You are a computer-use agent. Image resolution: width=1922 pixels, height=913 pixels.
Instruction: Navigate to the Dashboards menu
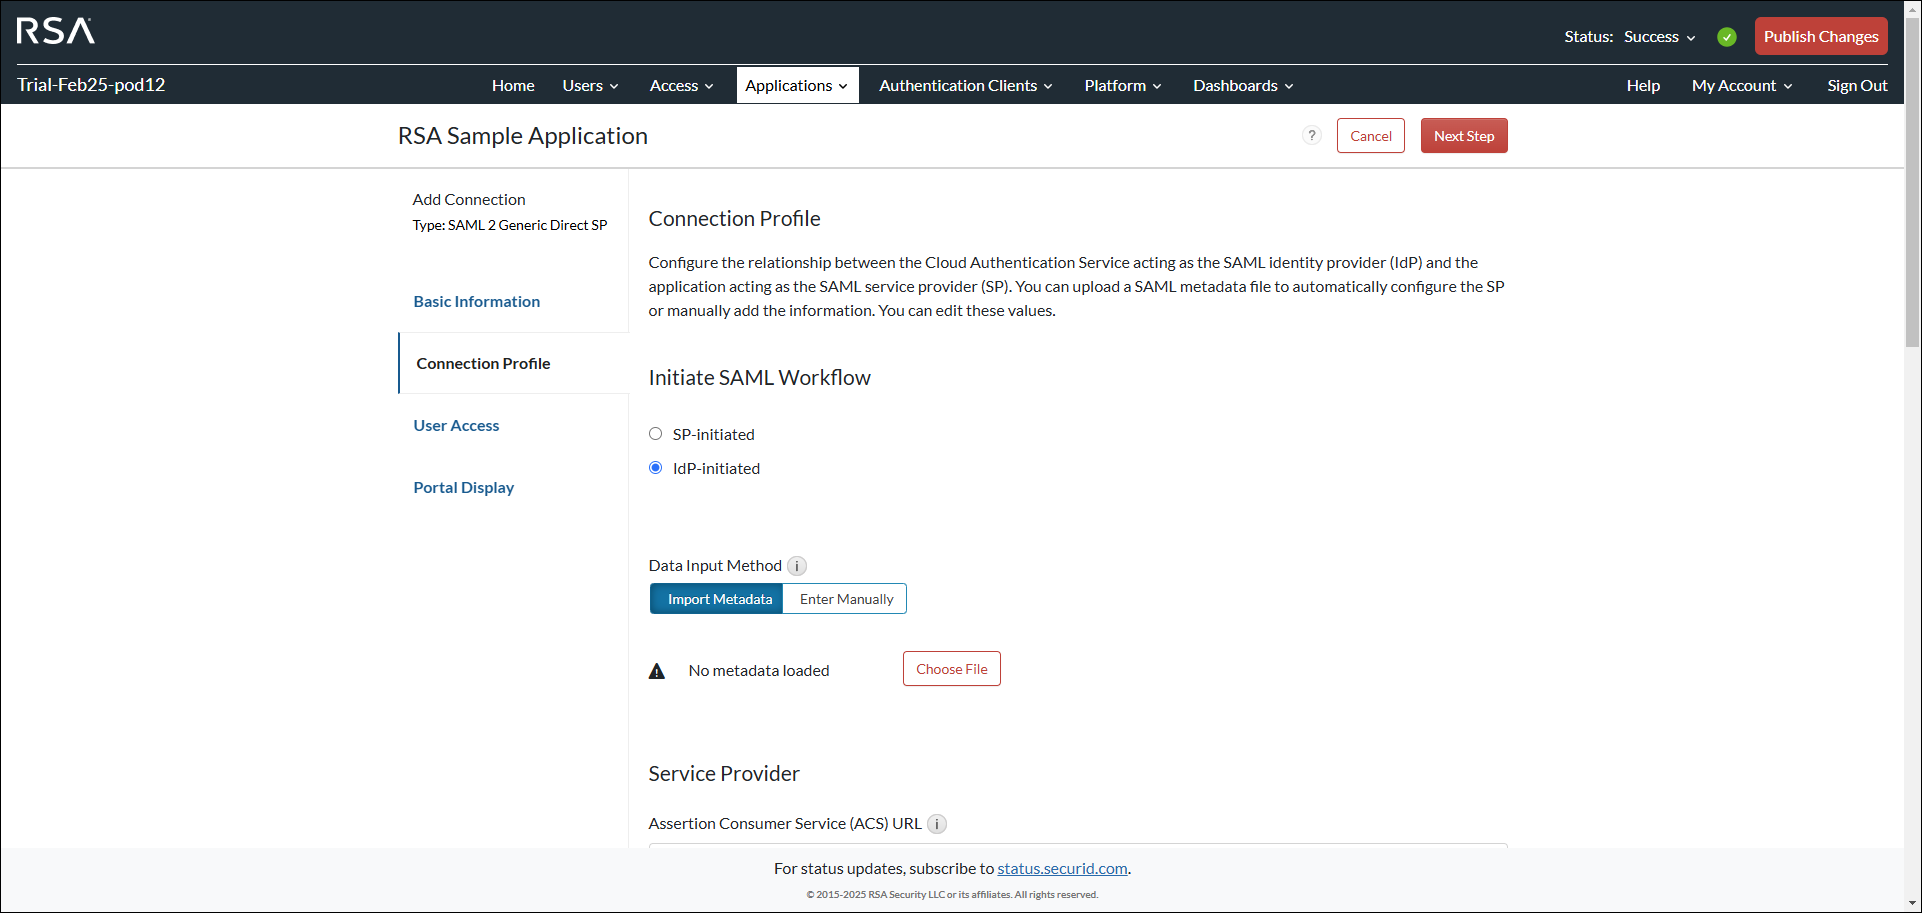[1241, 85]
